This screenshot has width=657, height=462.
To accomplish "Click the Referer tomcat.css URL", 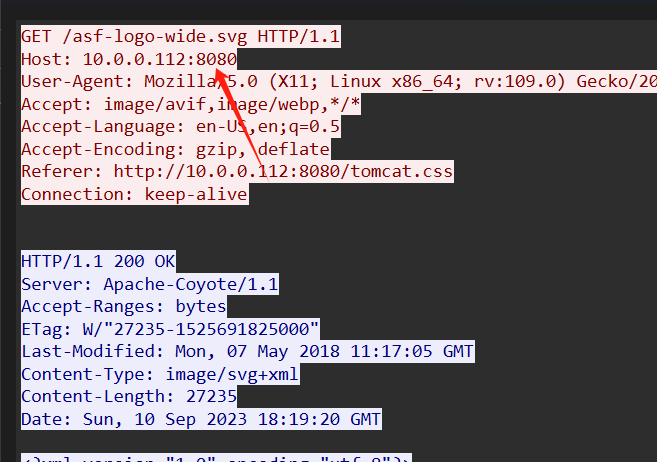I will [283, 172].
